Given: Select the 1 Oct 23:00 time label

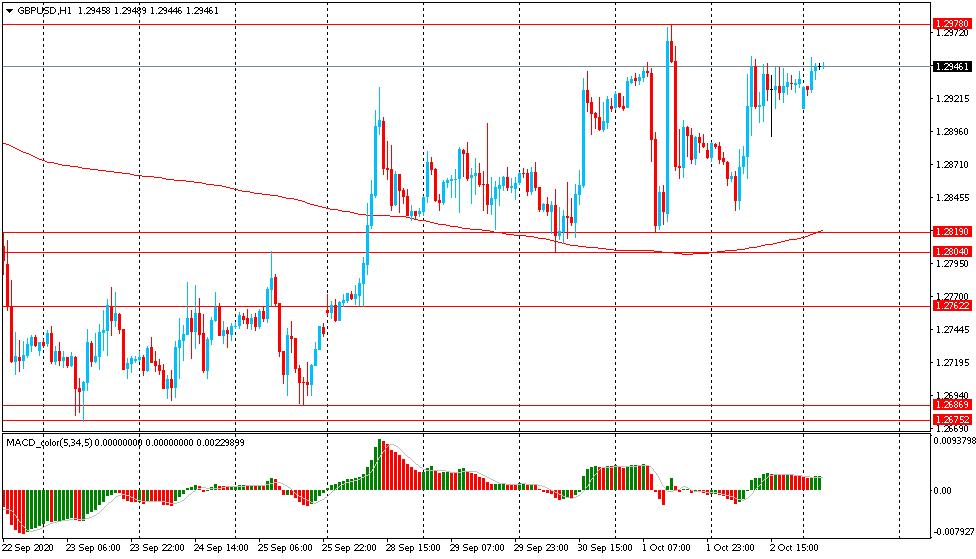Looking at the screenshot, I should [x=731, y=548].
